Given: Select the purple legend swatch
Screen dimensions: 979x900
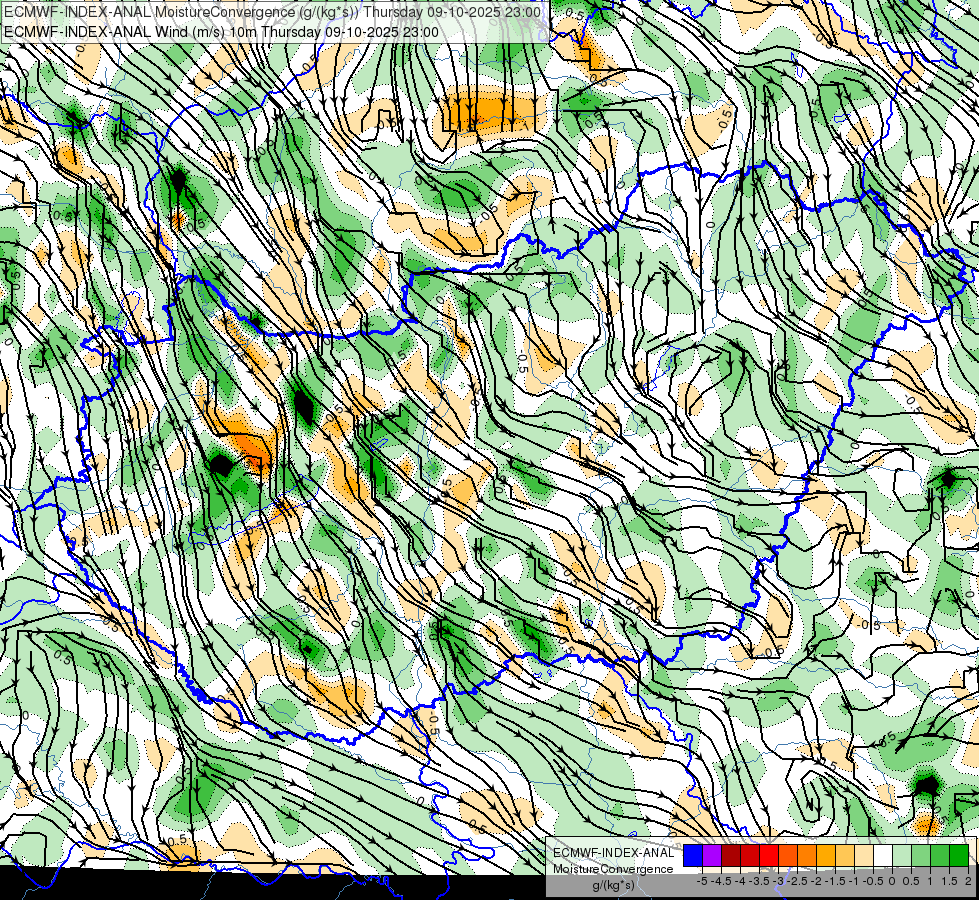Looking at the screenshot, I should (x=712, y=855).
